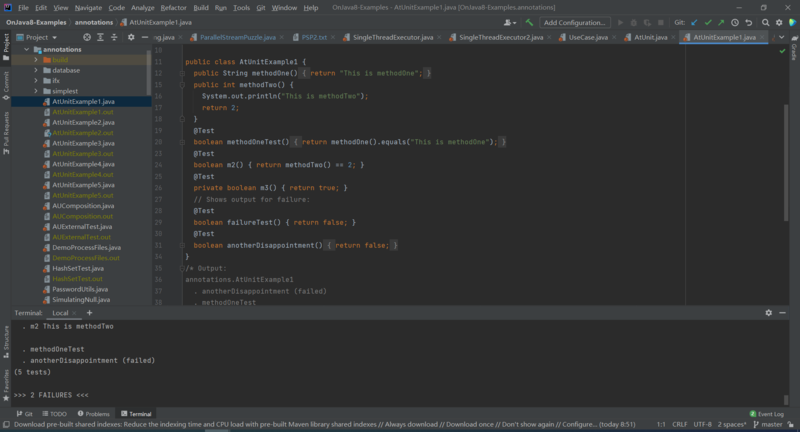Hide the Project panel with minus icon
The height and width of the screenshot is (432, 800).
(145, 37)
